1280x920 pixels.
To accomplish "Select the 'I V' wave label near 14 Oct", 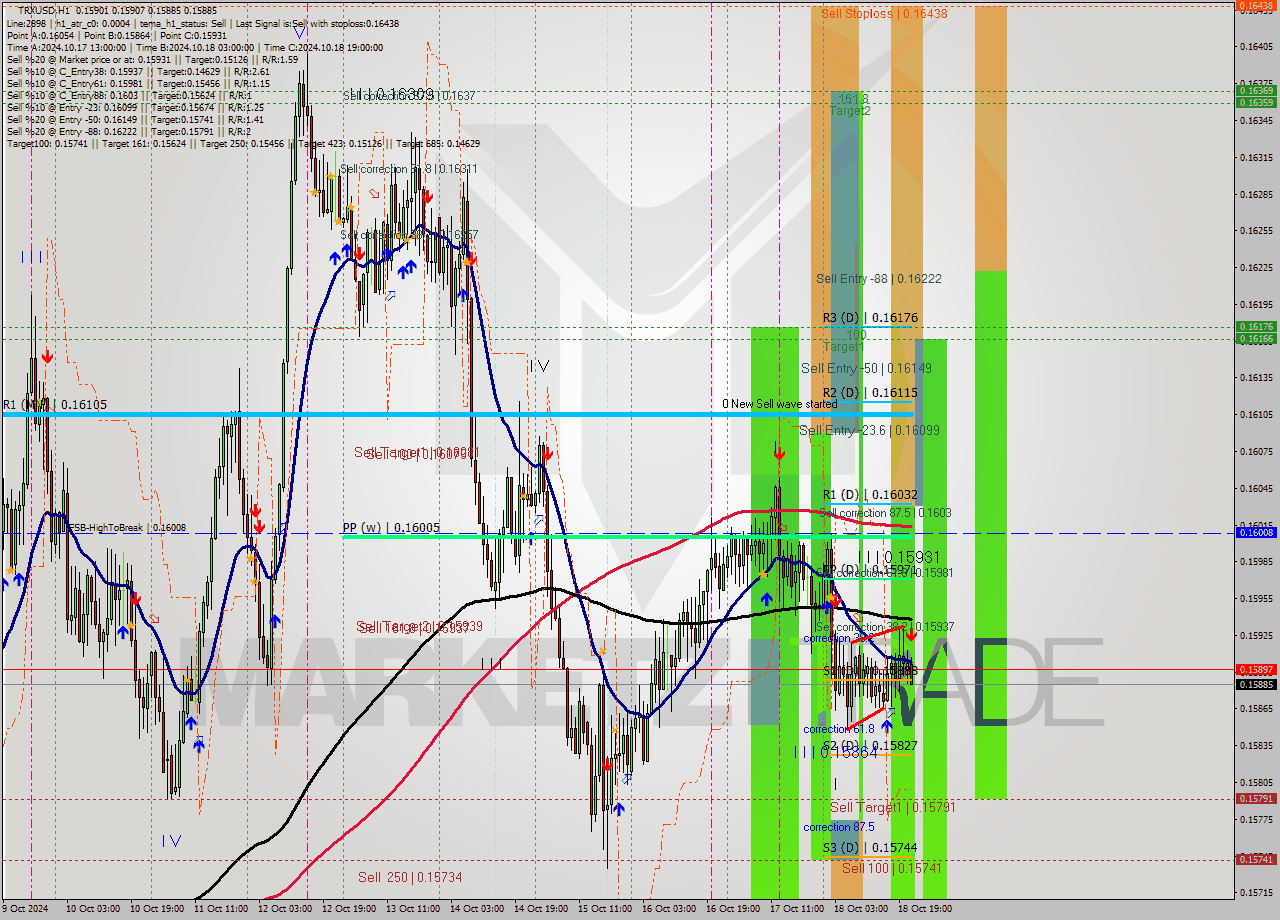I will tap(538, 366).
